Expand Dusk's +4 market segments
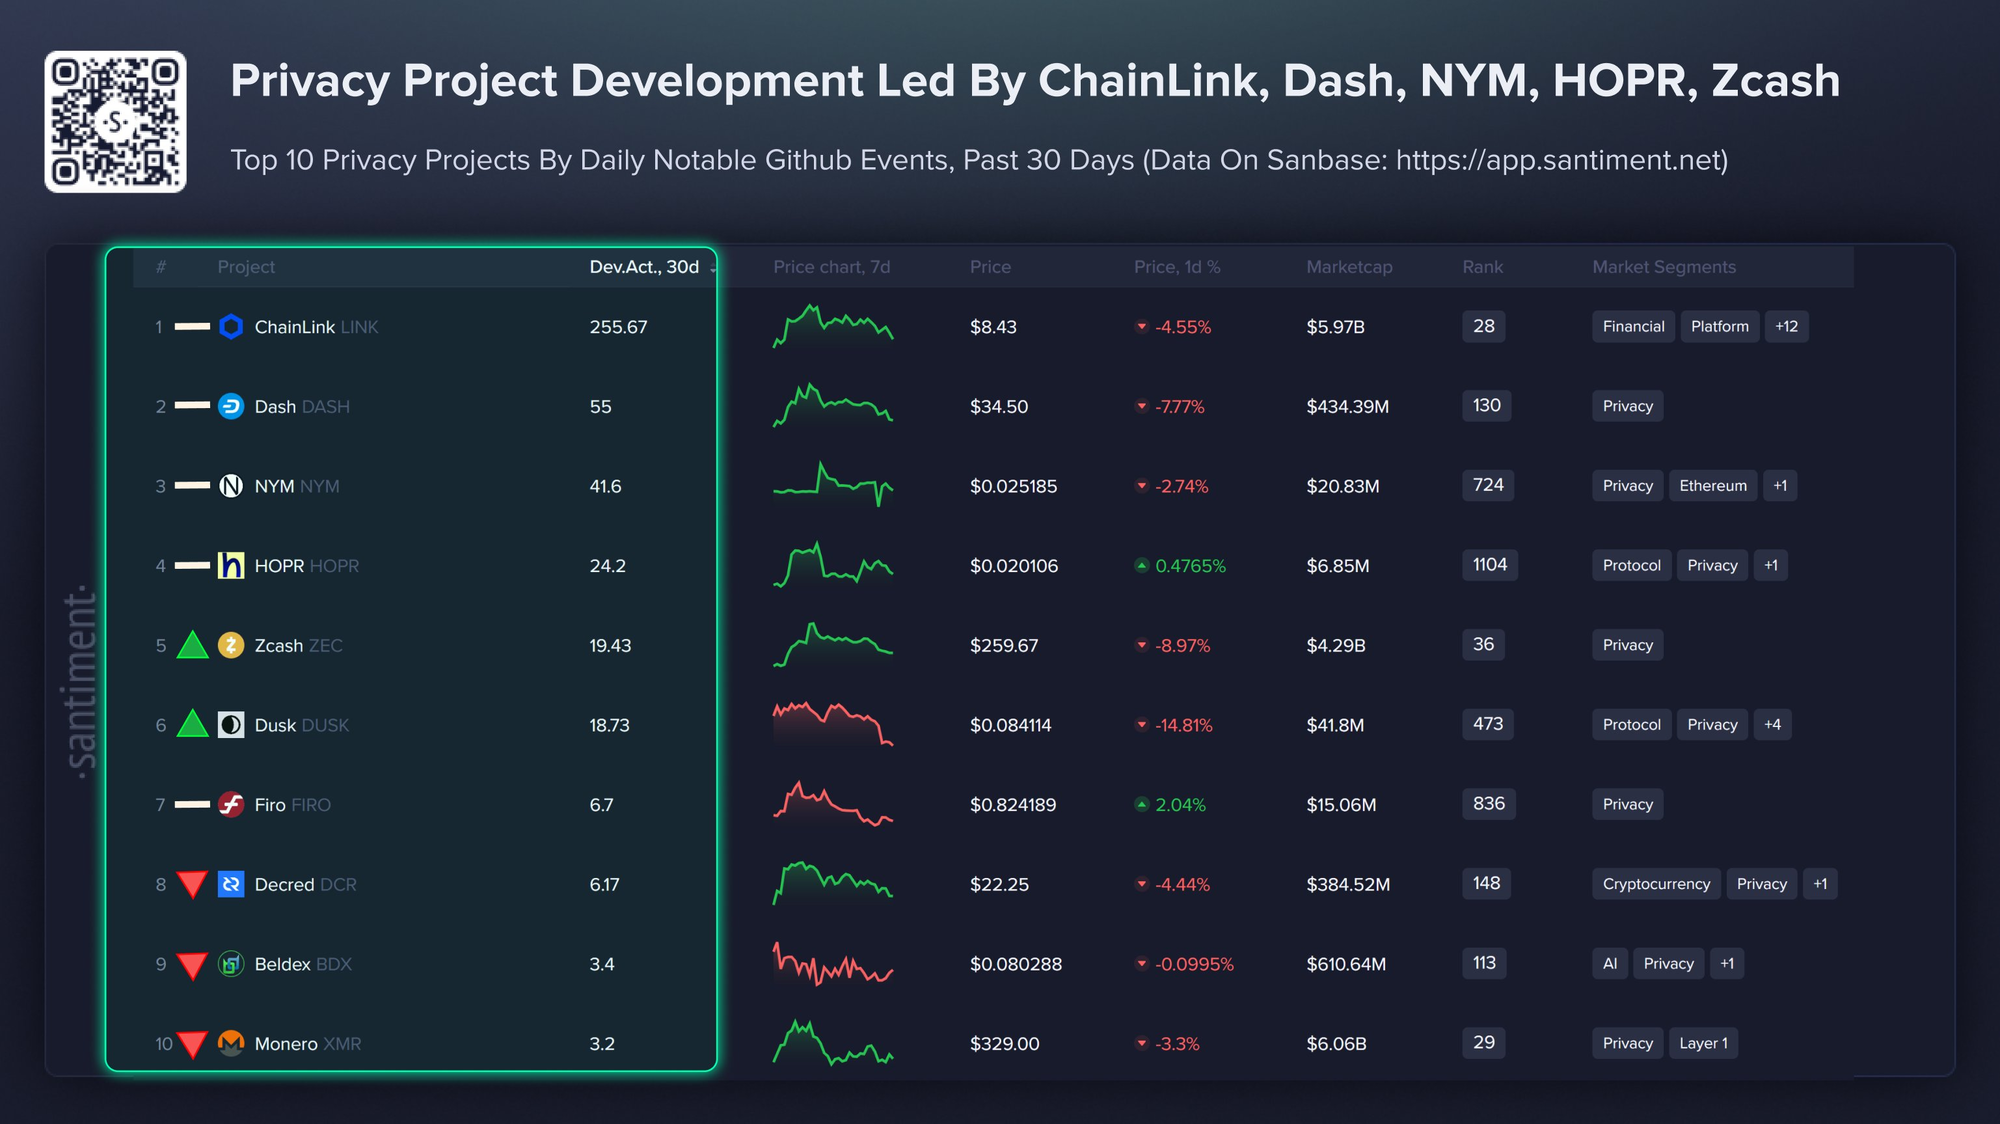 point(1772,725)
